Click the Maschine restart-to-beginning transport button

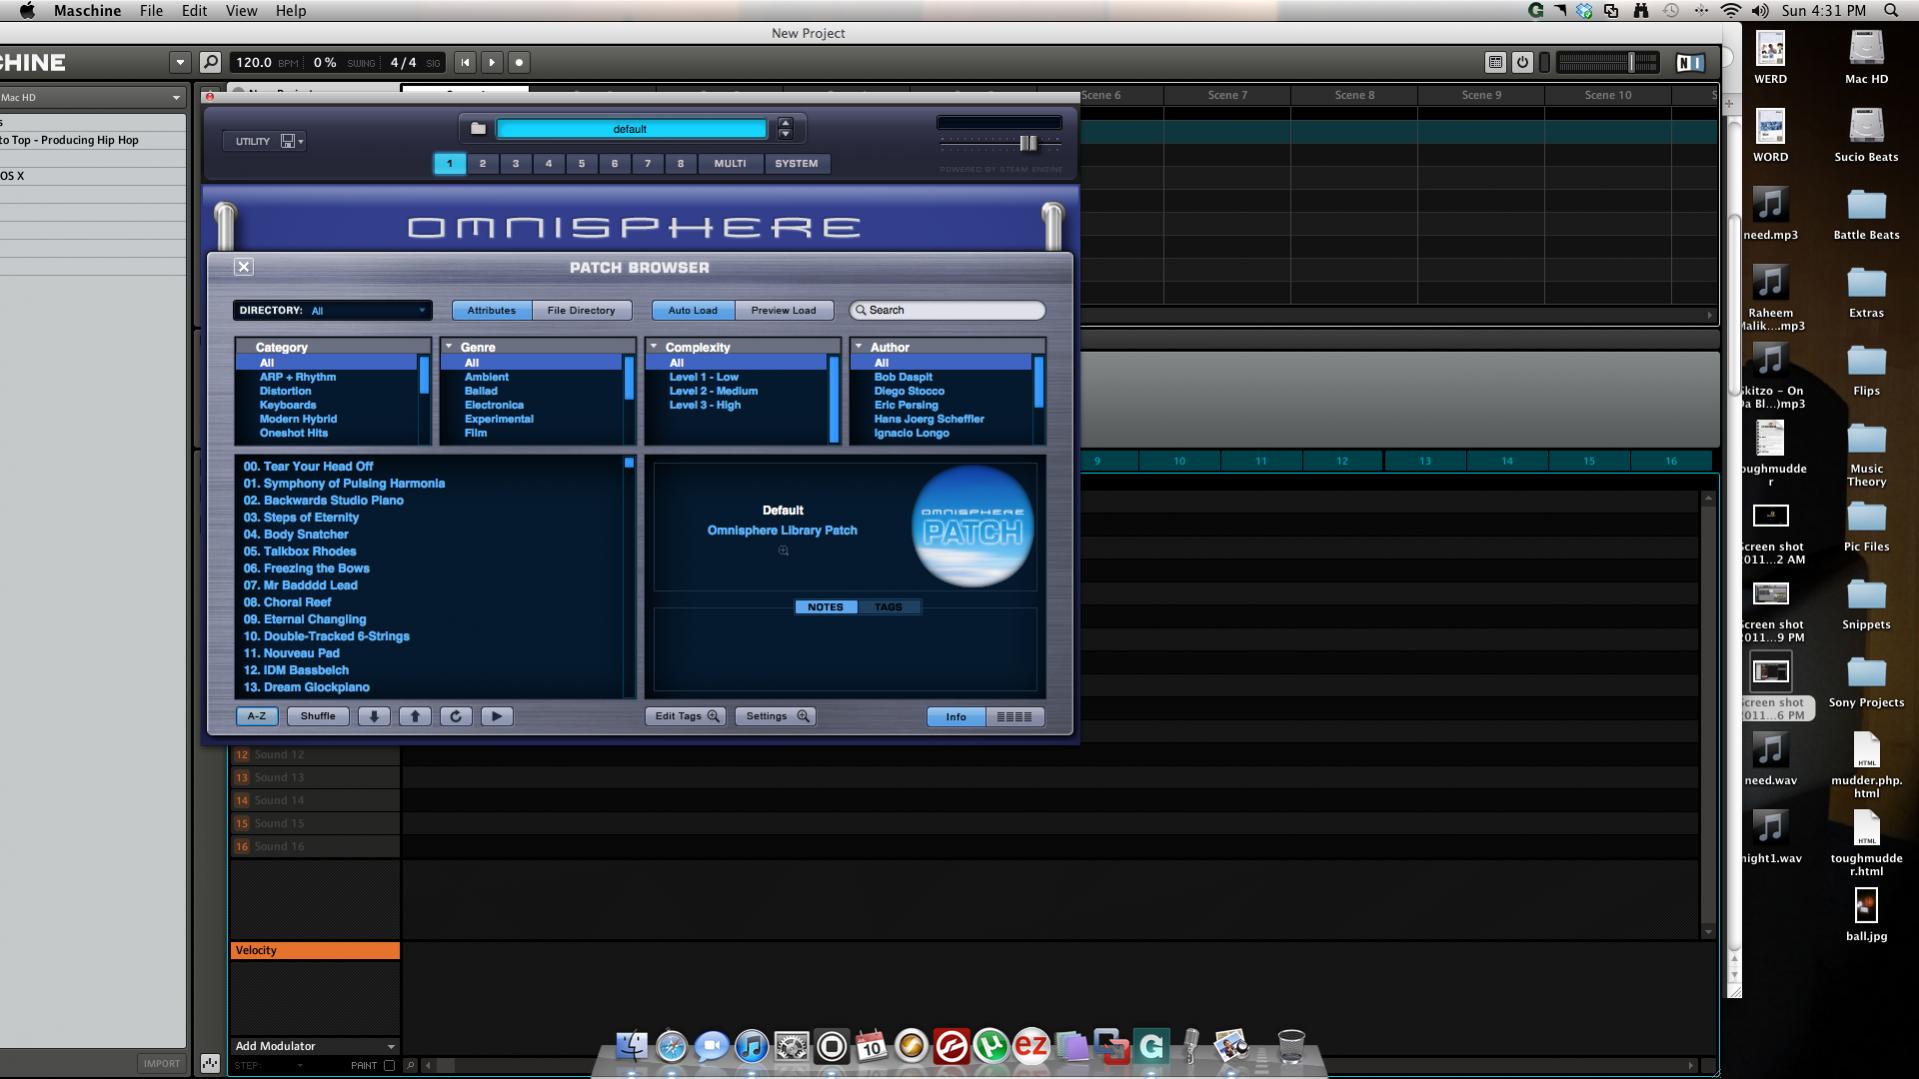tap(465, 62)
